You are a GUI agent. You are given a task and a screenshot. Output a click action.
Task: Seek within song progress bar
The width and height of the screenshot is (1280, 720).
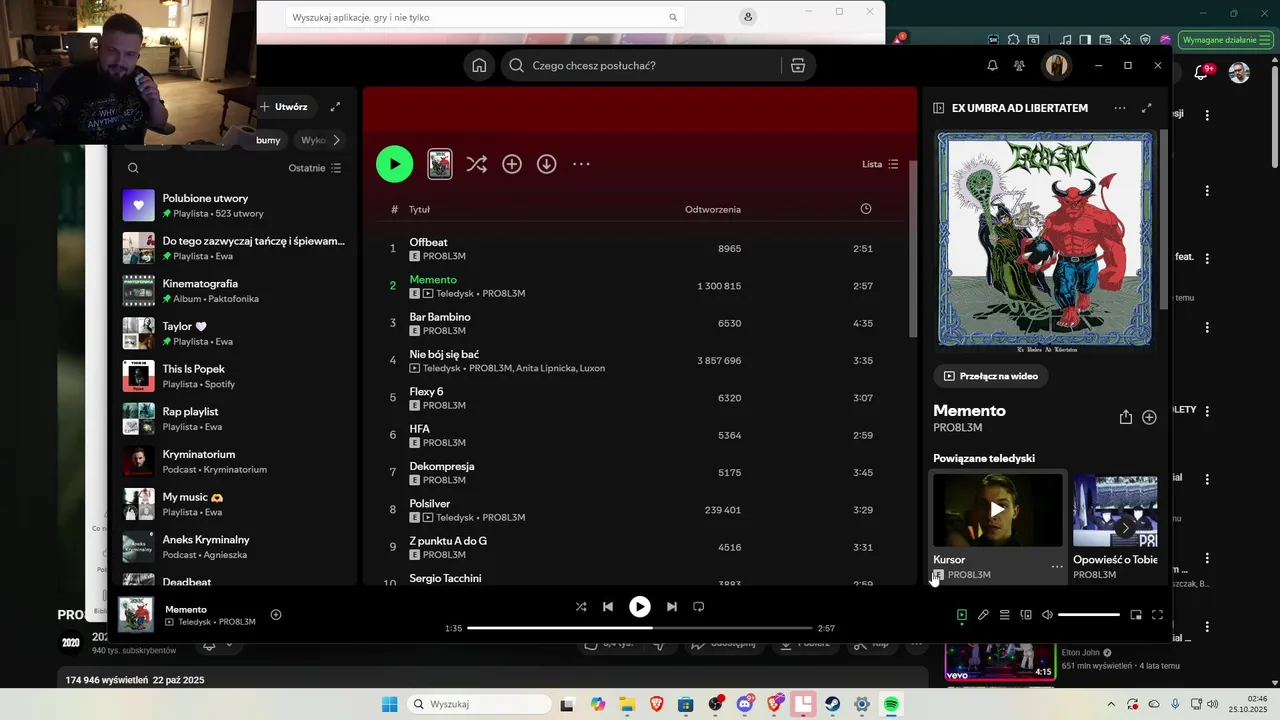[640, 628]
